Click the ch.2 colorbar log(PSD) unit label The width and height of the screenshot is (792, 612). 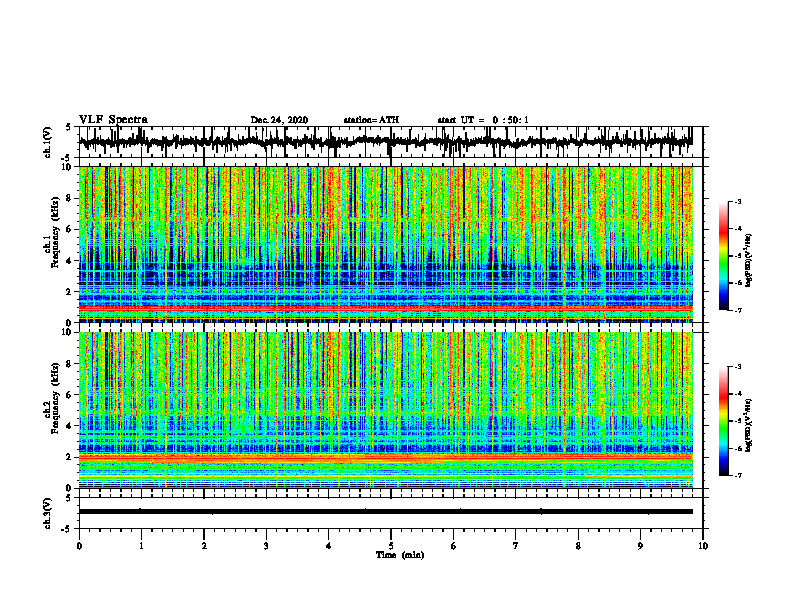tap(749, 426)
